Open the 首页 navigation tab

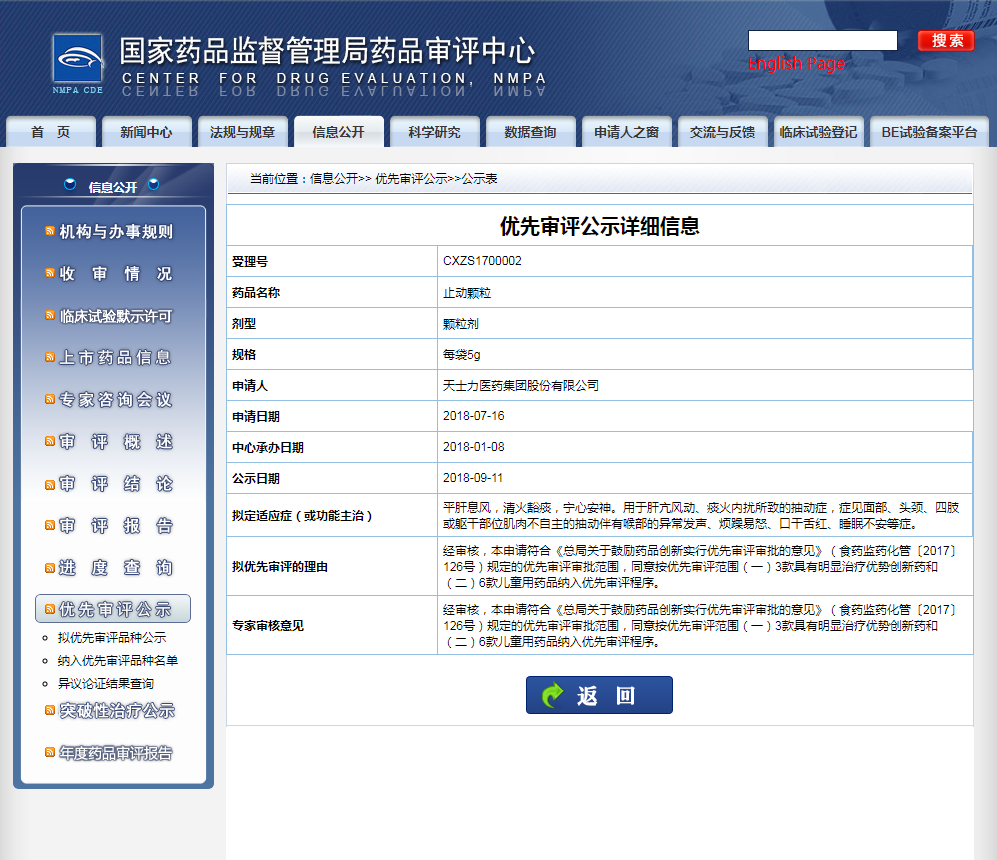[x=51, y=132]
